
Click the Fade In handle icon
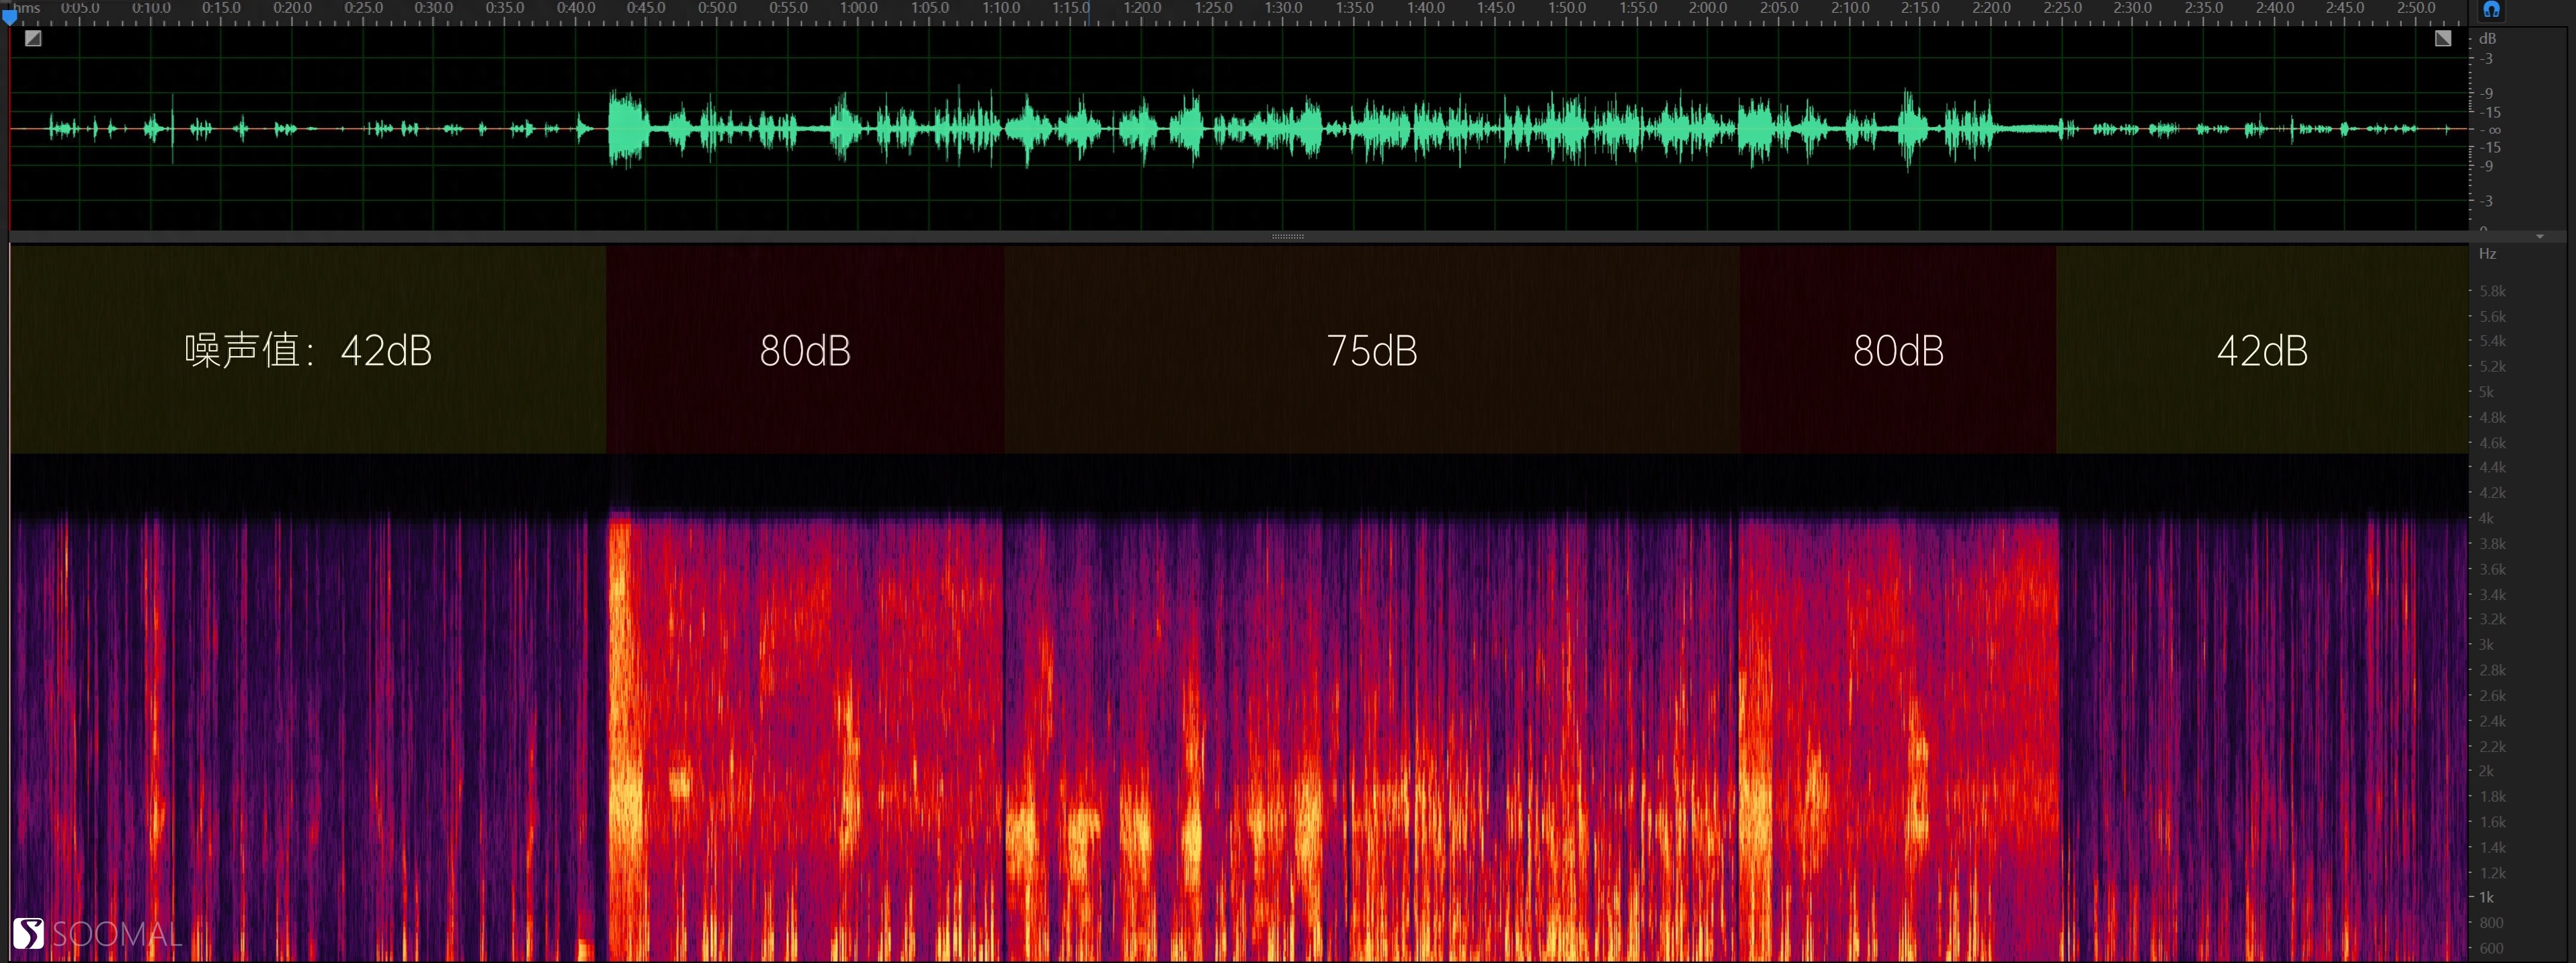point(33,39)
